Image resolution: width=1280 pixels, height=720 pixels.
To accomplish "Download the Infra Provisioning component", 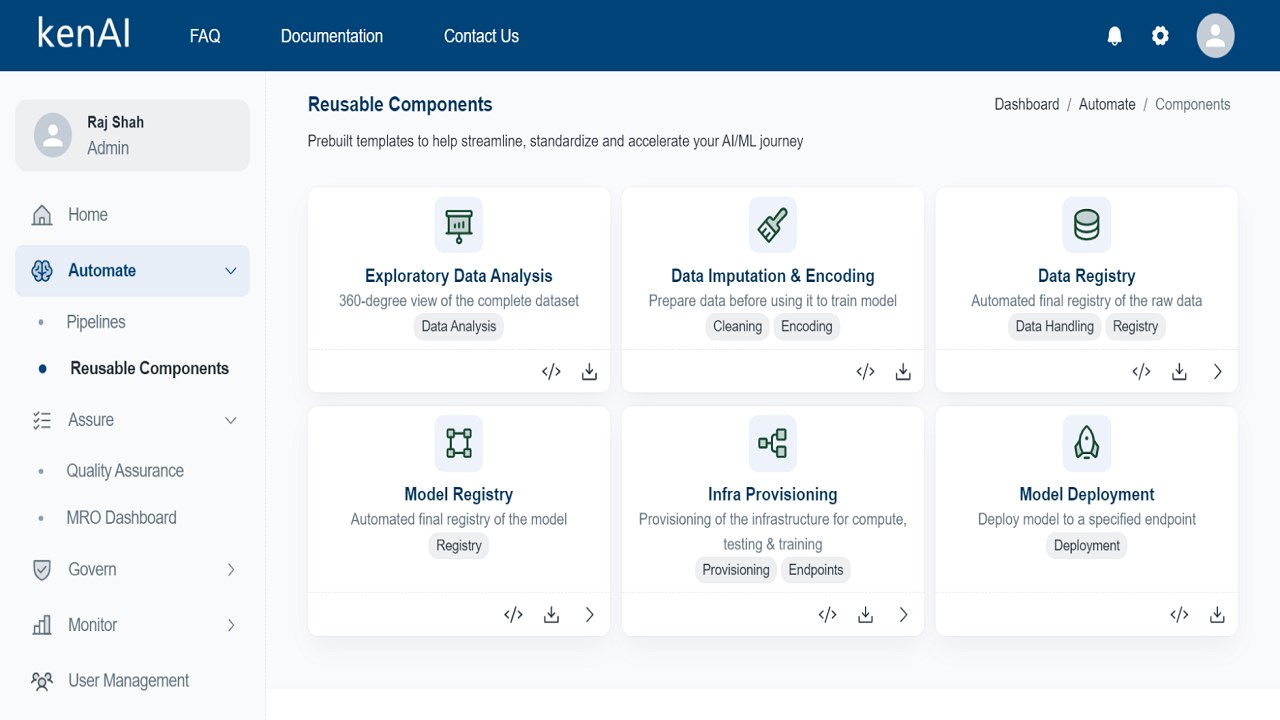I will click(865, 615).
